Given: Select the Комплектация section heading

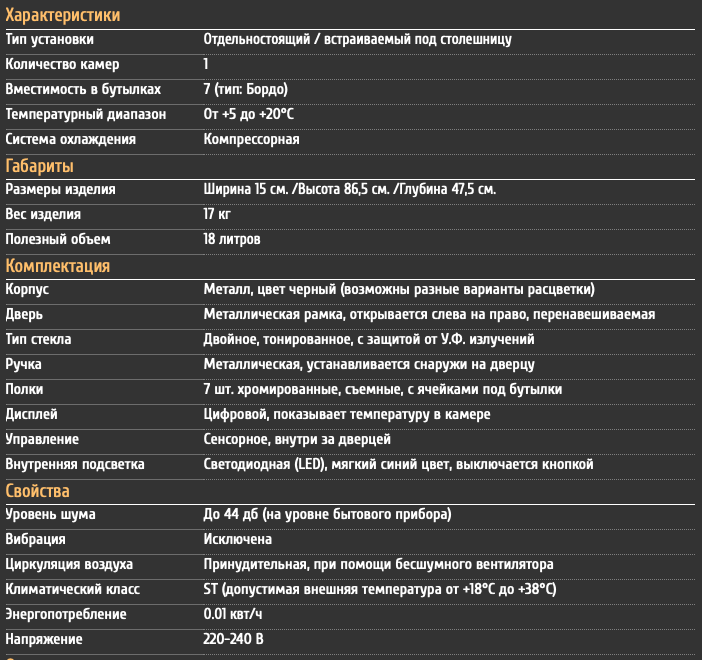Looking at the screenshot, I should click(58, 266).
